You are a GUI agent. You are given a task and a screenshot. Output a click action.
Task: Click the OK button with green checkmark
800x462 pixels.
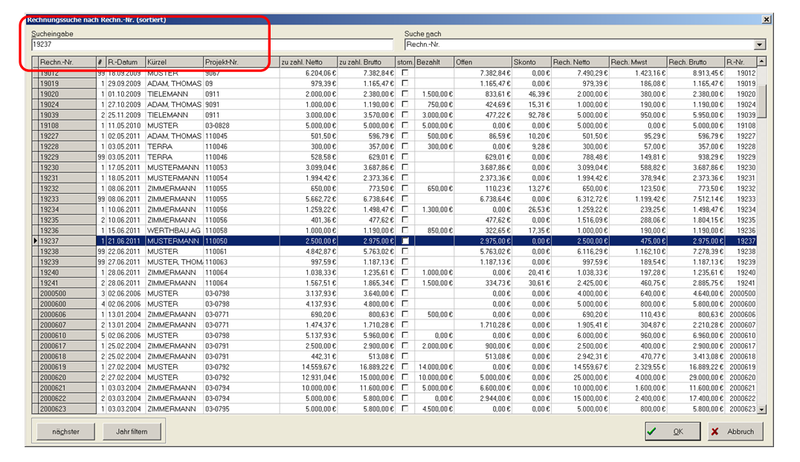click(x=674, y=431)
